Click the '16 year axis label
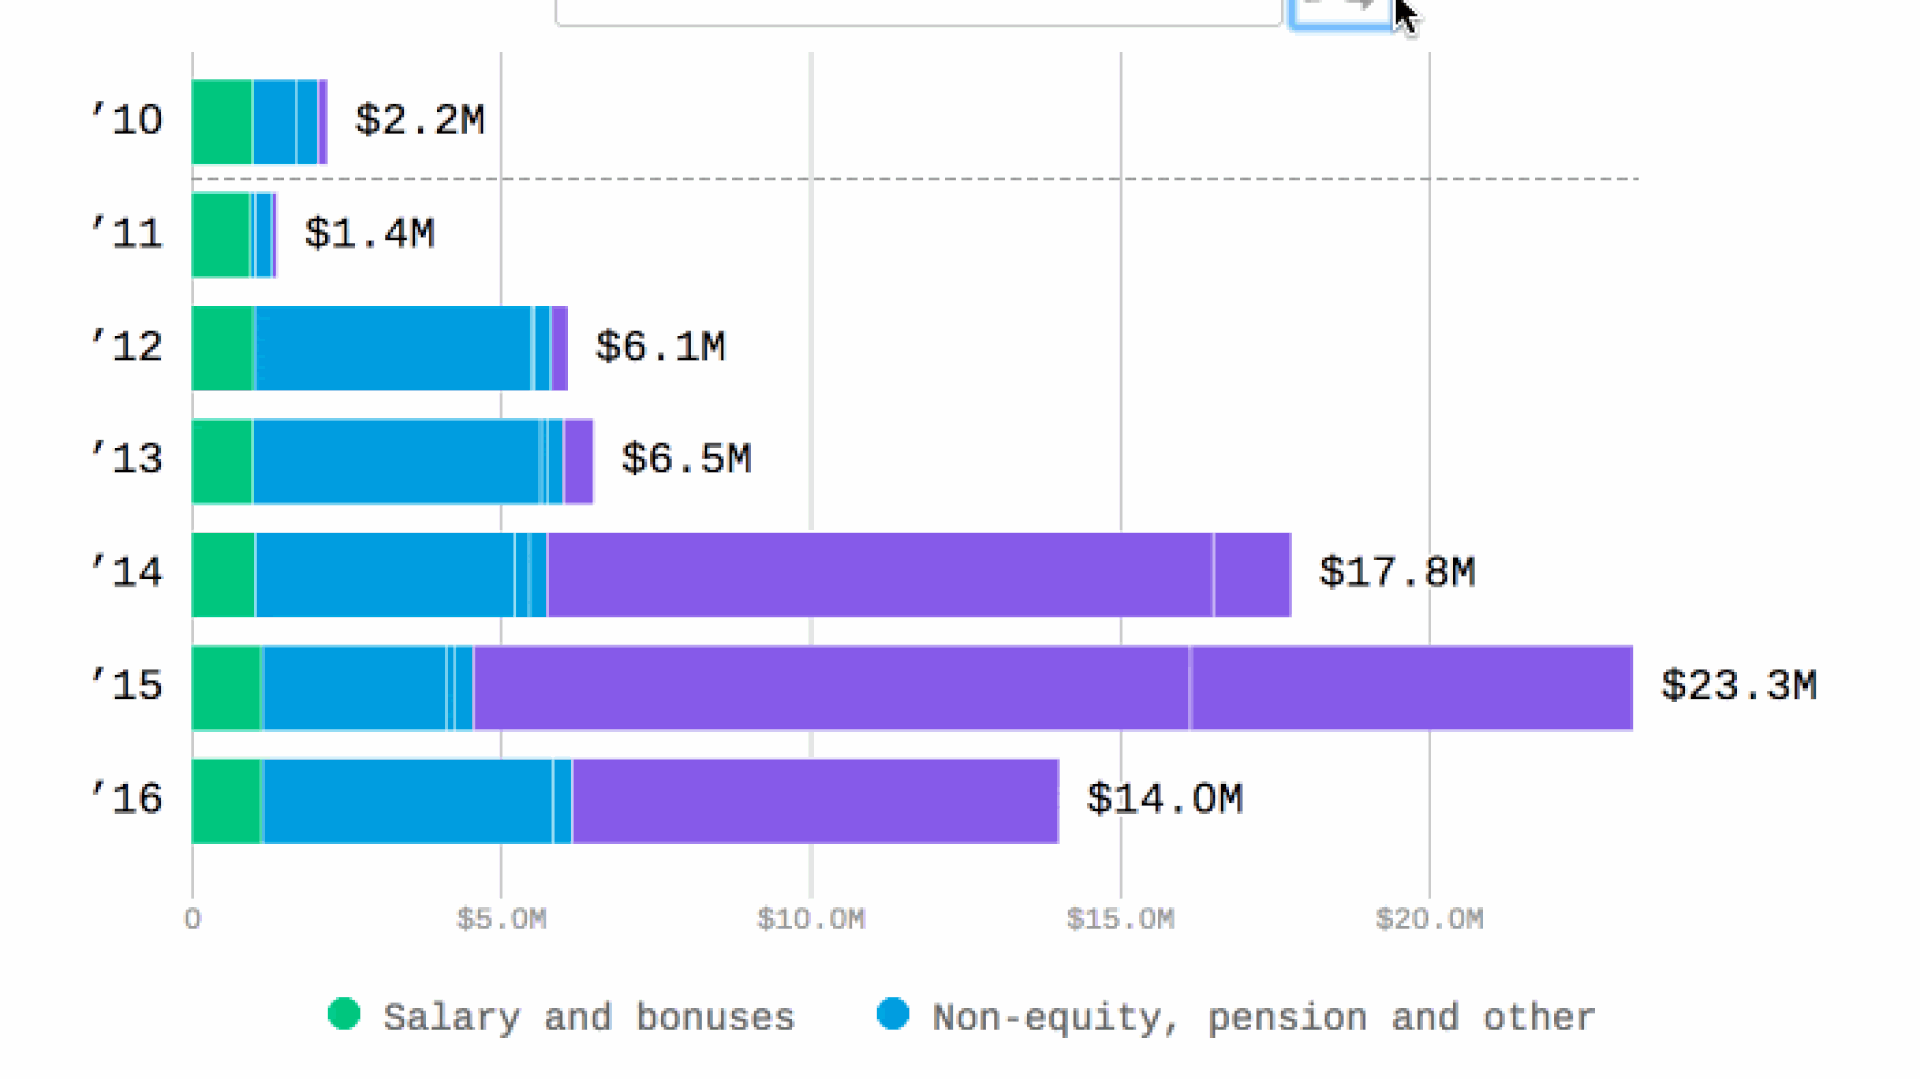 tap(127, 799)
